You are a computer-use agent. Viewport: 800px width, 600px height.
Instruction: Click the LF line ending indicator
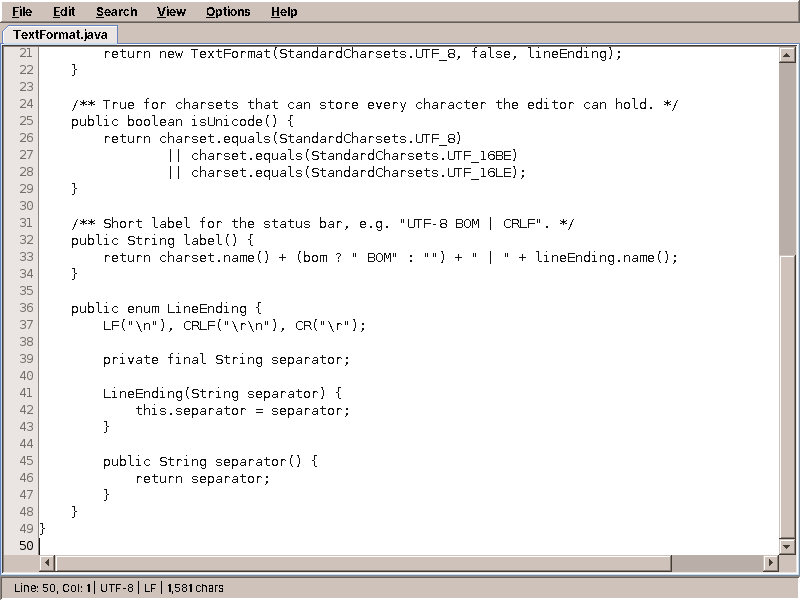pyautogui.click(x=150, y=588)
